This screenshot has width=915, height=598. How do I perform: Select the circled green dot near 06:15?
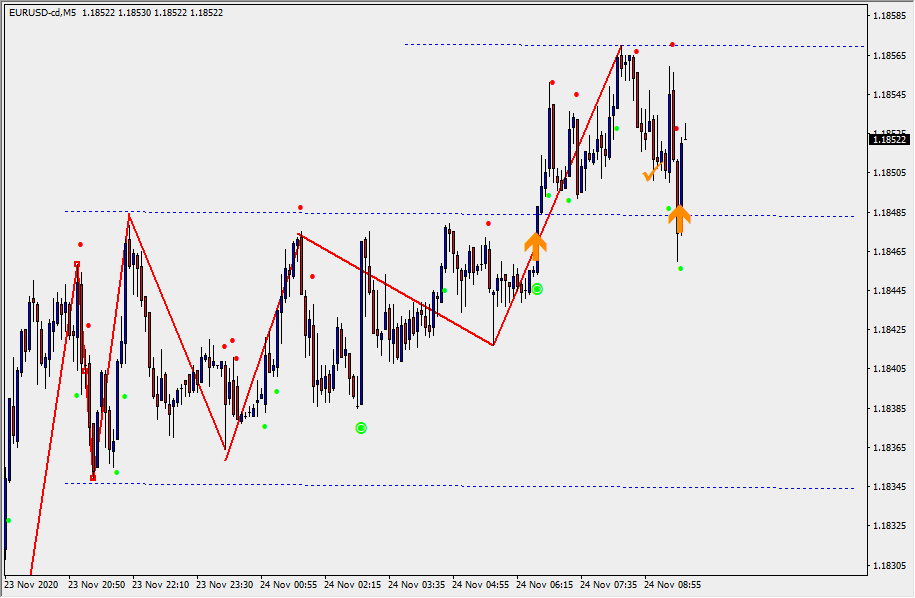(537, 289)
